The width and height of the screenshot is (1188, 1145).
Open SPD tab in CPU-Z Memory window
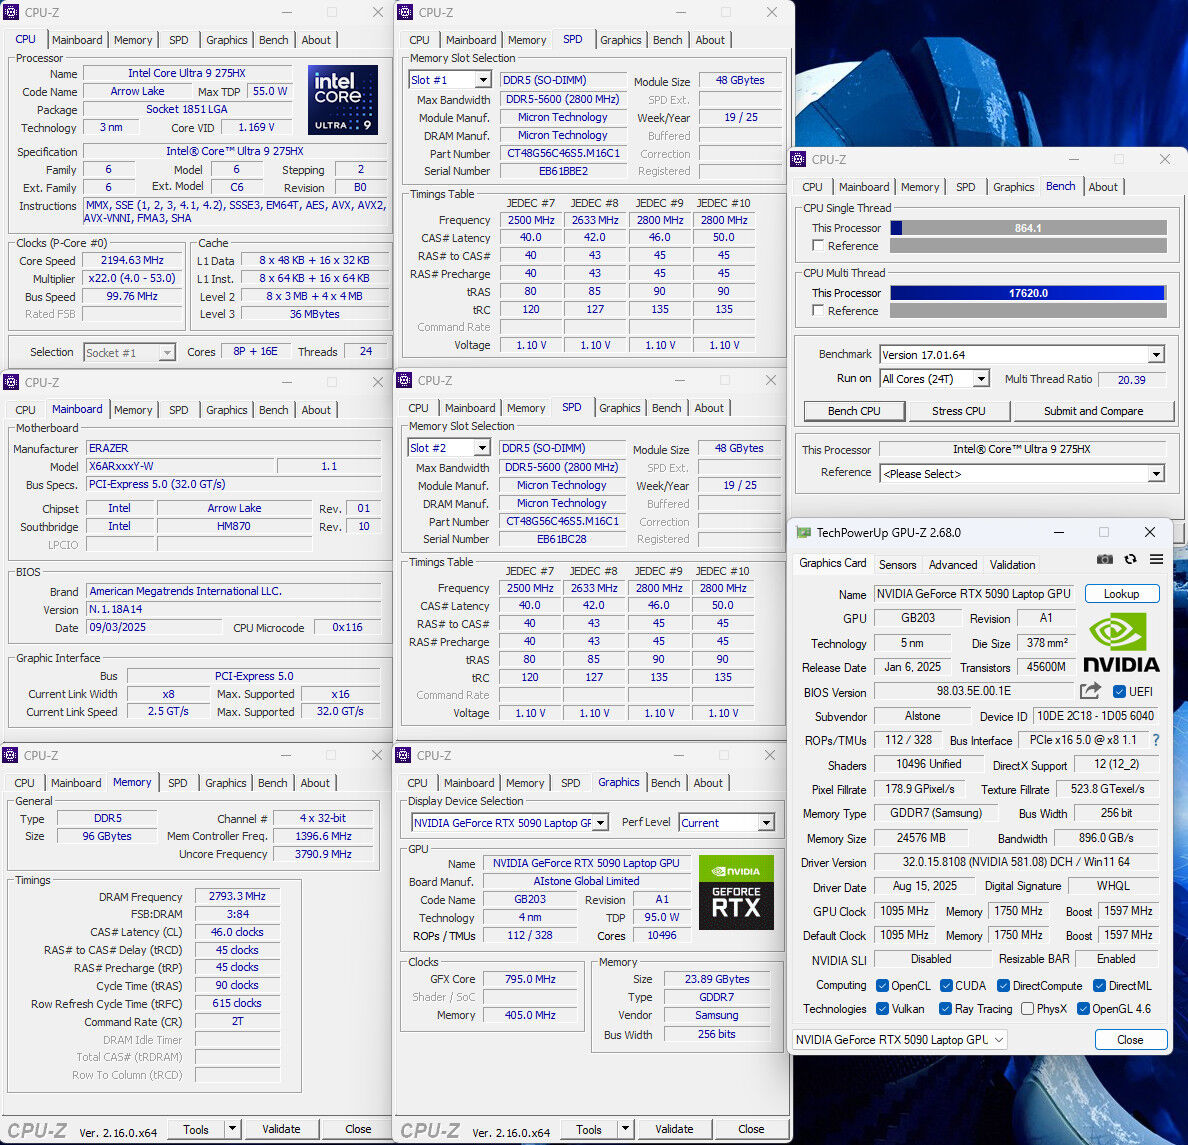177,783
